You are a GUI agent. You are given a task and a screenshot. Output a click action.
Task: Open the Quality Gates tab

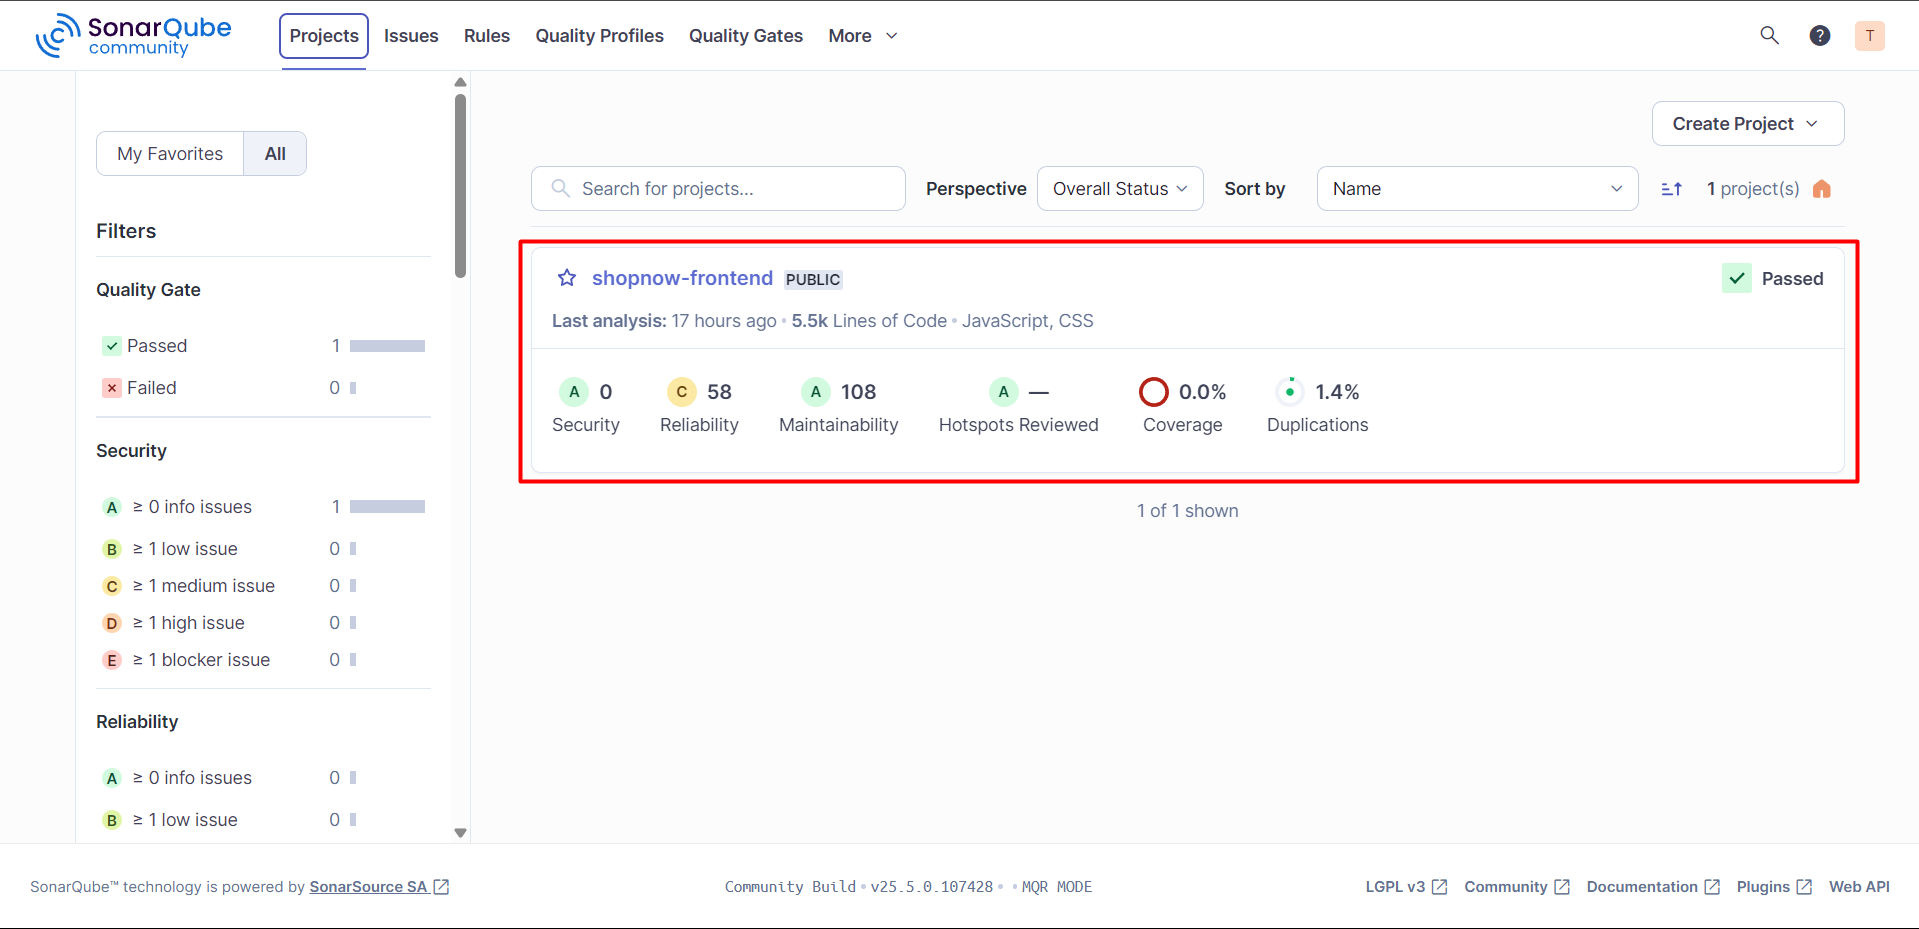(745, 36)
